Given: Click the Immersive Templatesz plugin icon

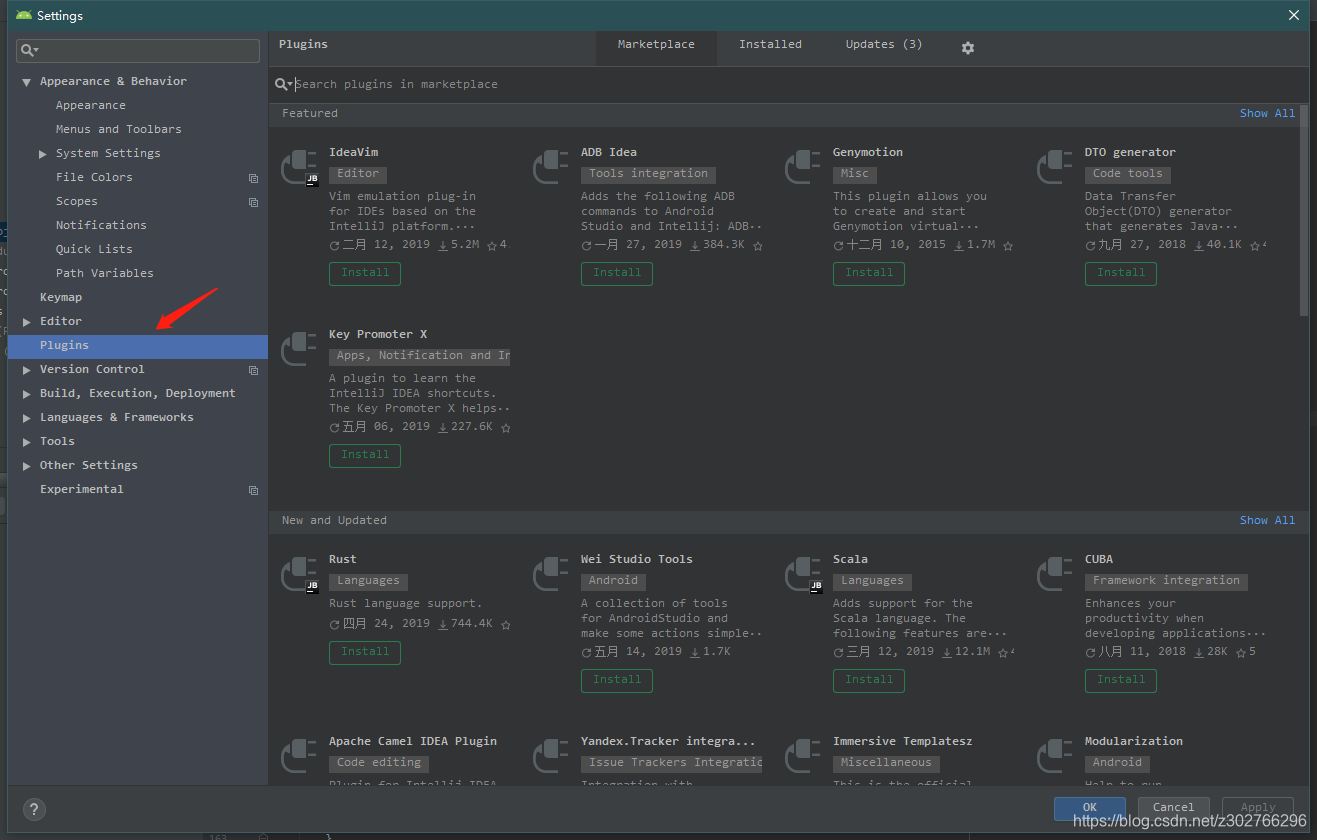Looking at the screenshot, I should point(803,756).
